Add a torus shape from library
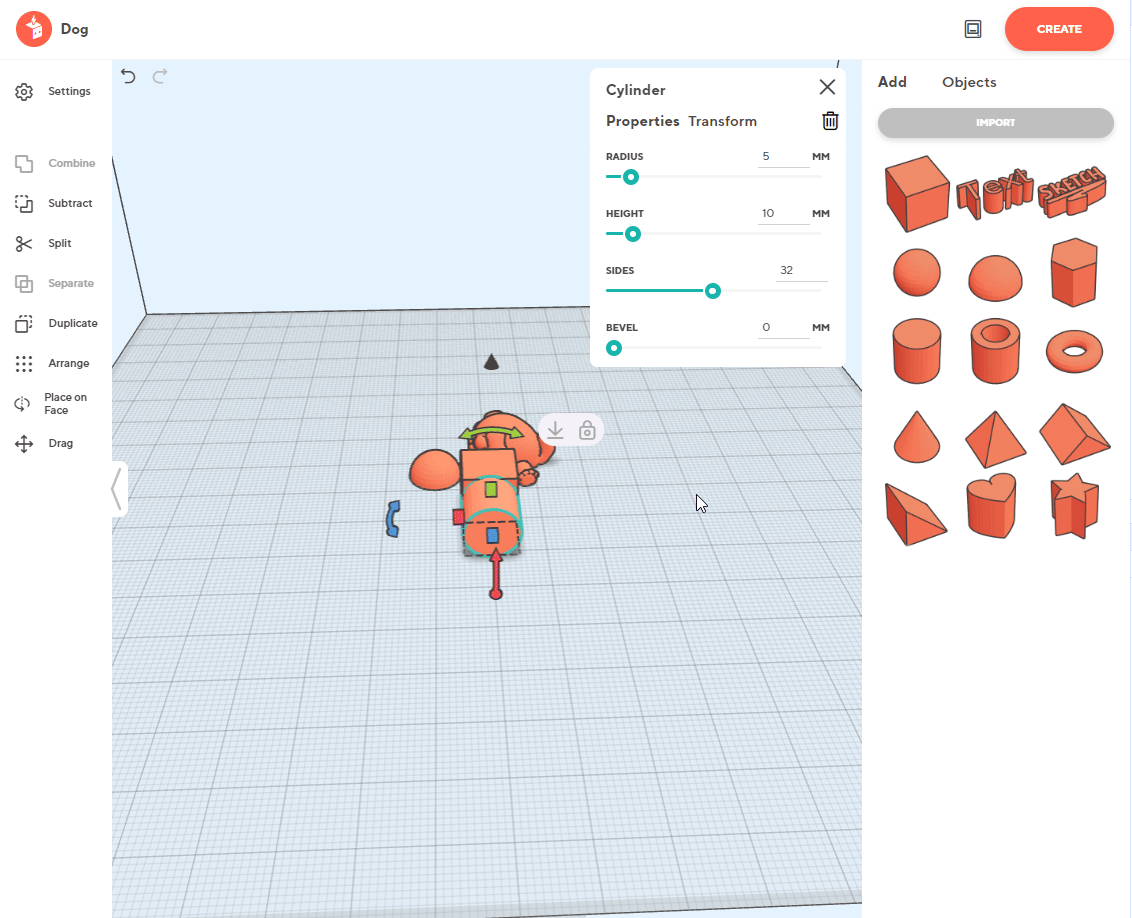Image resolution: width=1132 pixels, height=918 pixels. pyautogui.click(x=1075, y=351)
